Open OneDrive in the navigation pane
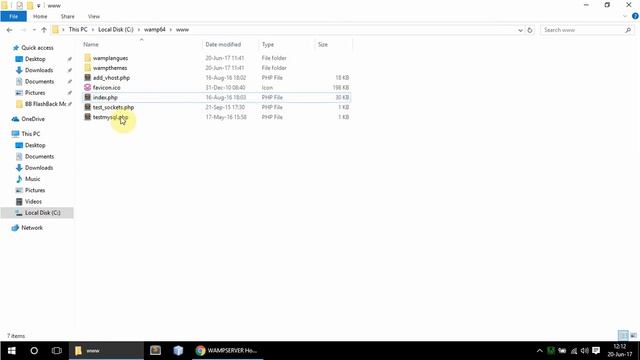This screenshot has width=640, height=360. [x=33, y=119]
